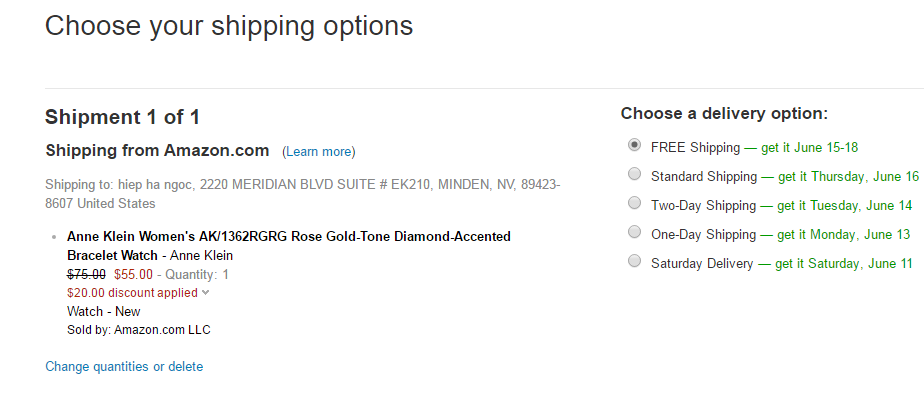The width and height of the screenshot is (924, 420).
Task: Click the shipping address text
Action: (x=302, y=194)
